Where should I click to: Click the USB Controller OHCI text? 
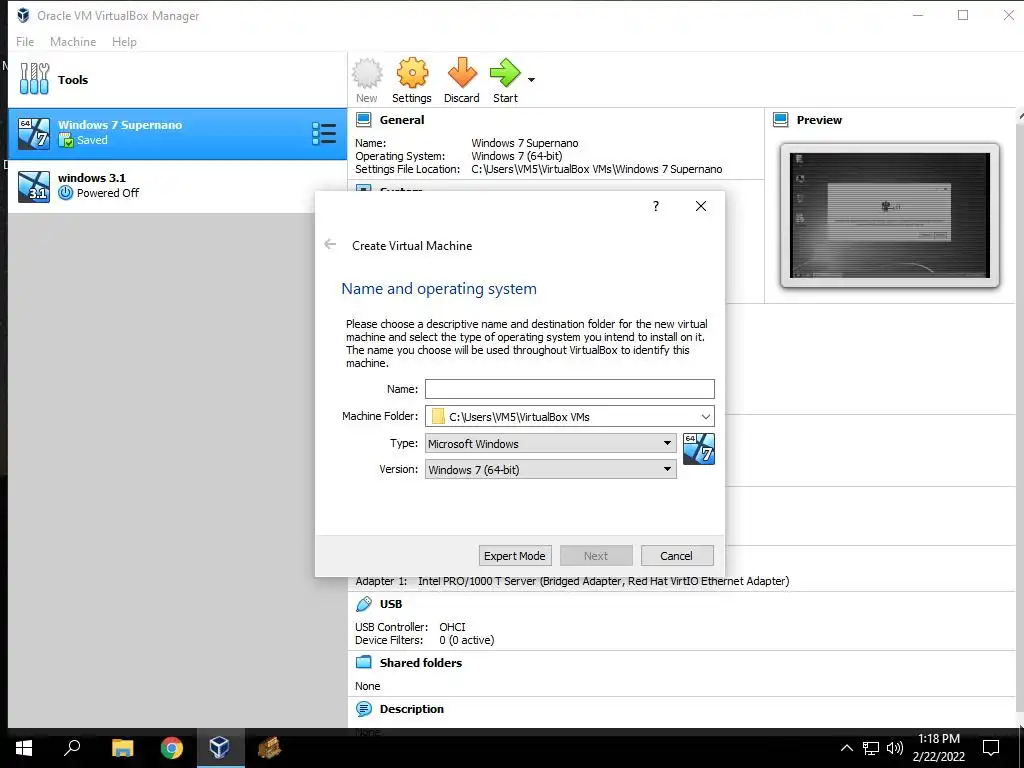pyautogui.click(x=452, y=627)
